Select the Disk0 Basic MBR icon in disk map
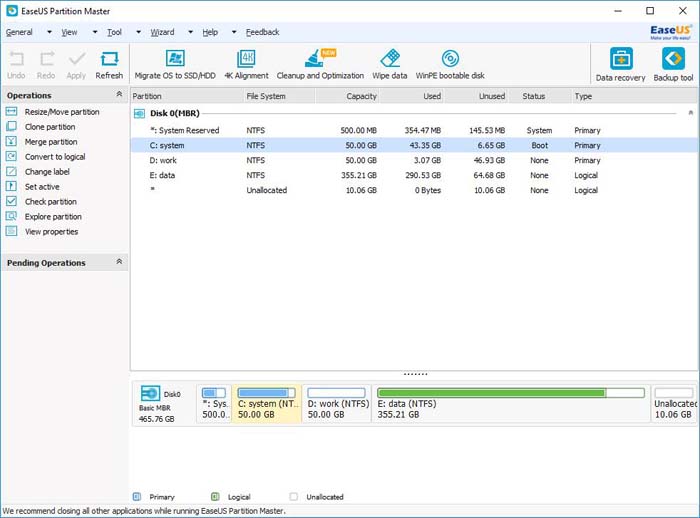 point(150,393)
